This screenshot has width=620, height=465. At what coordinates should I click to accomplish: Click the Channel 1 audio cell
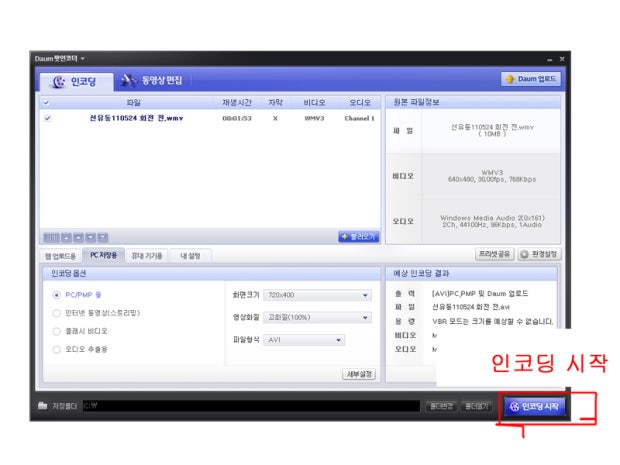point(359,118)
